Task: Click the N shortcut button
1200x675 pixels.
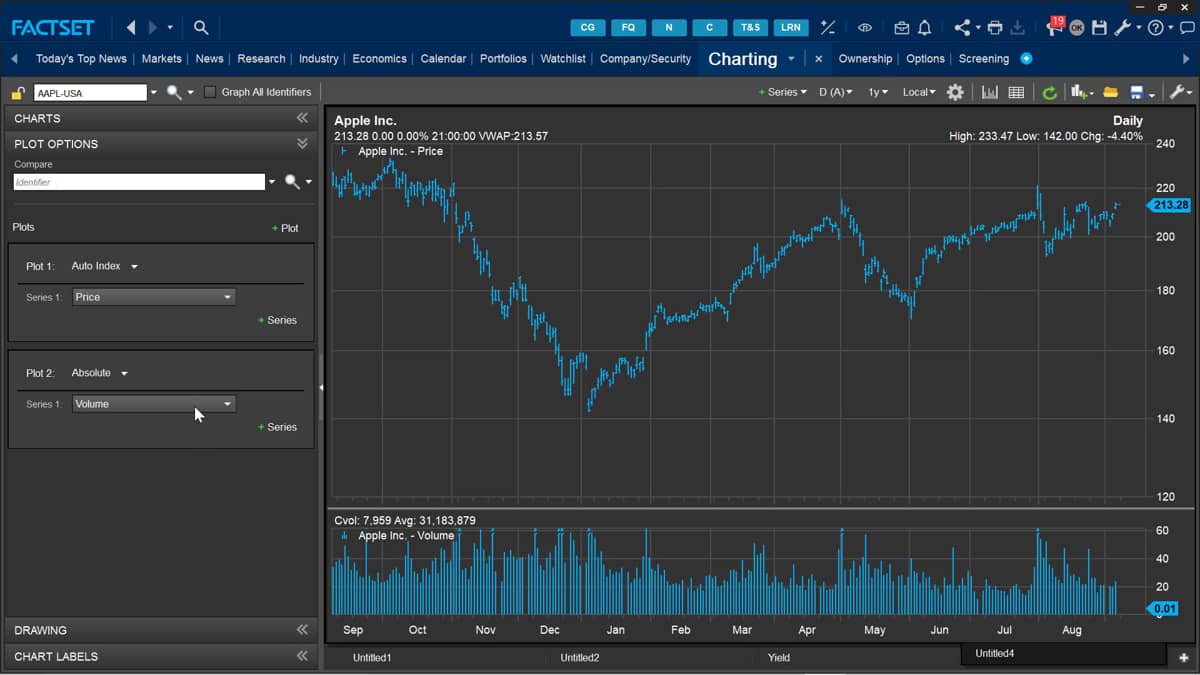Action: click(x=669, y=28)
